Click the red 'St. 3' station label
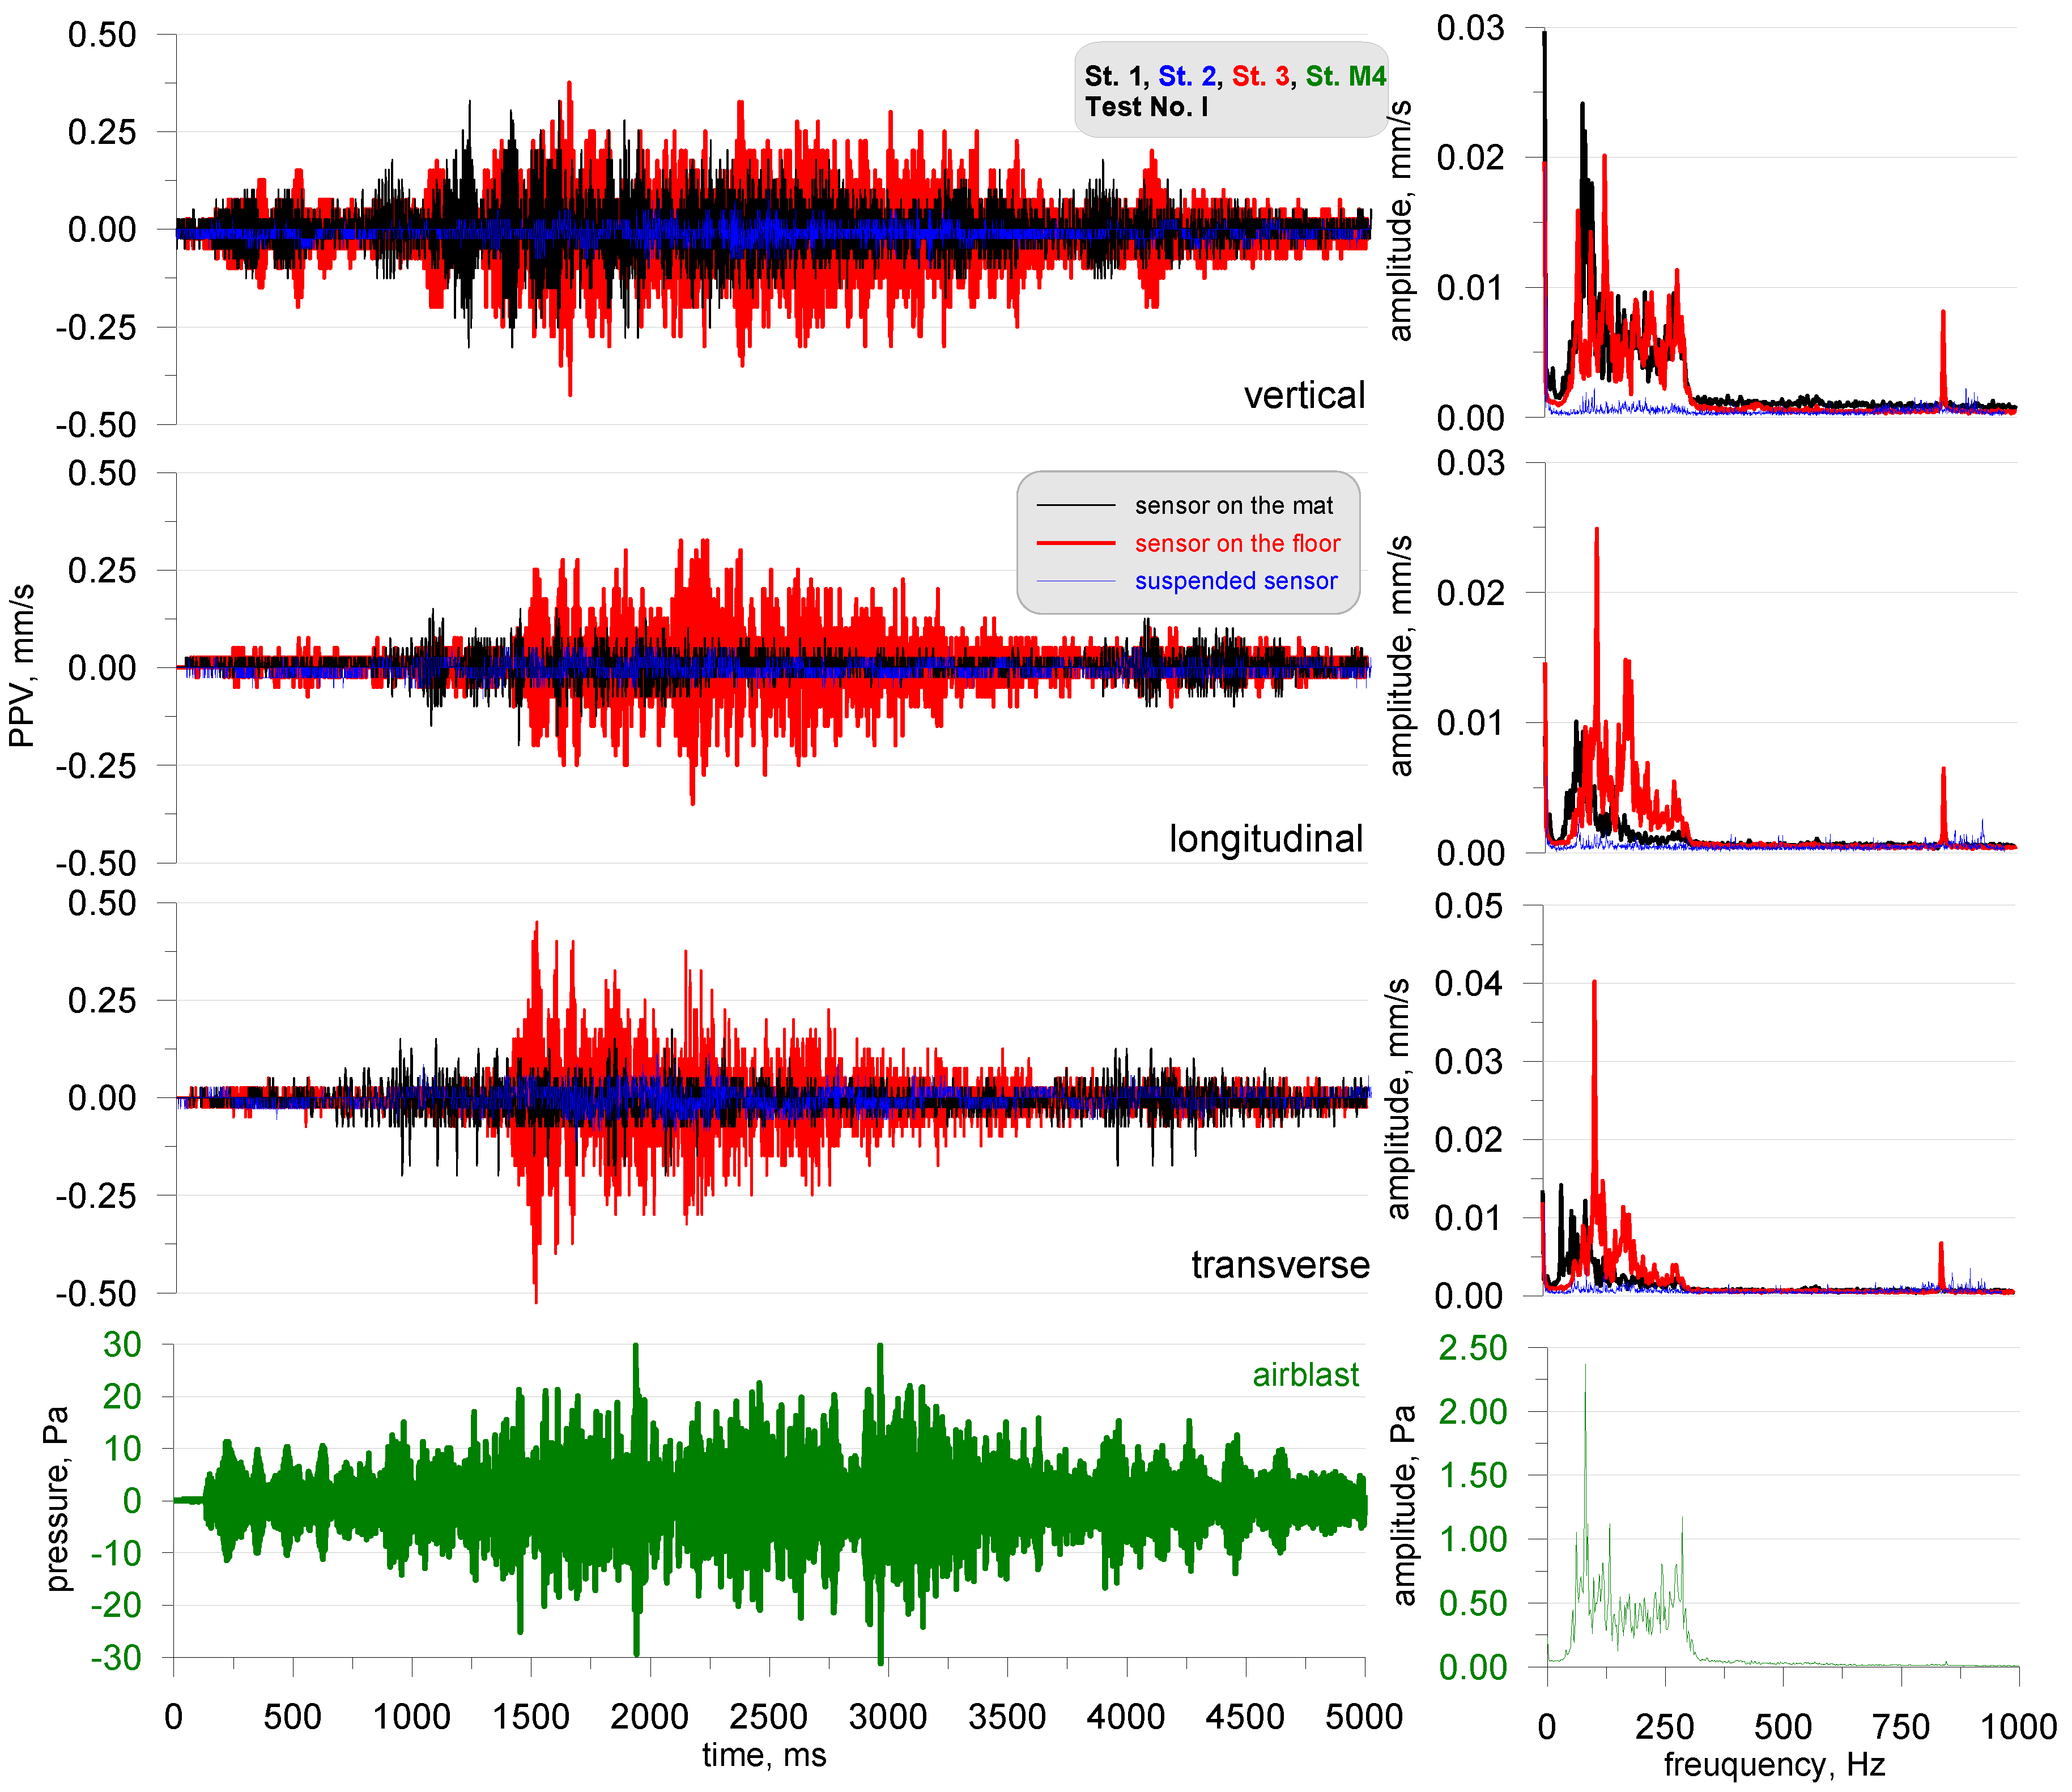 (1260, 76)
